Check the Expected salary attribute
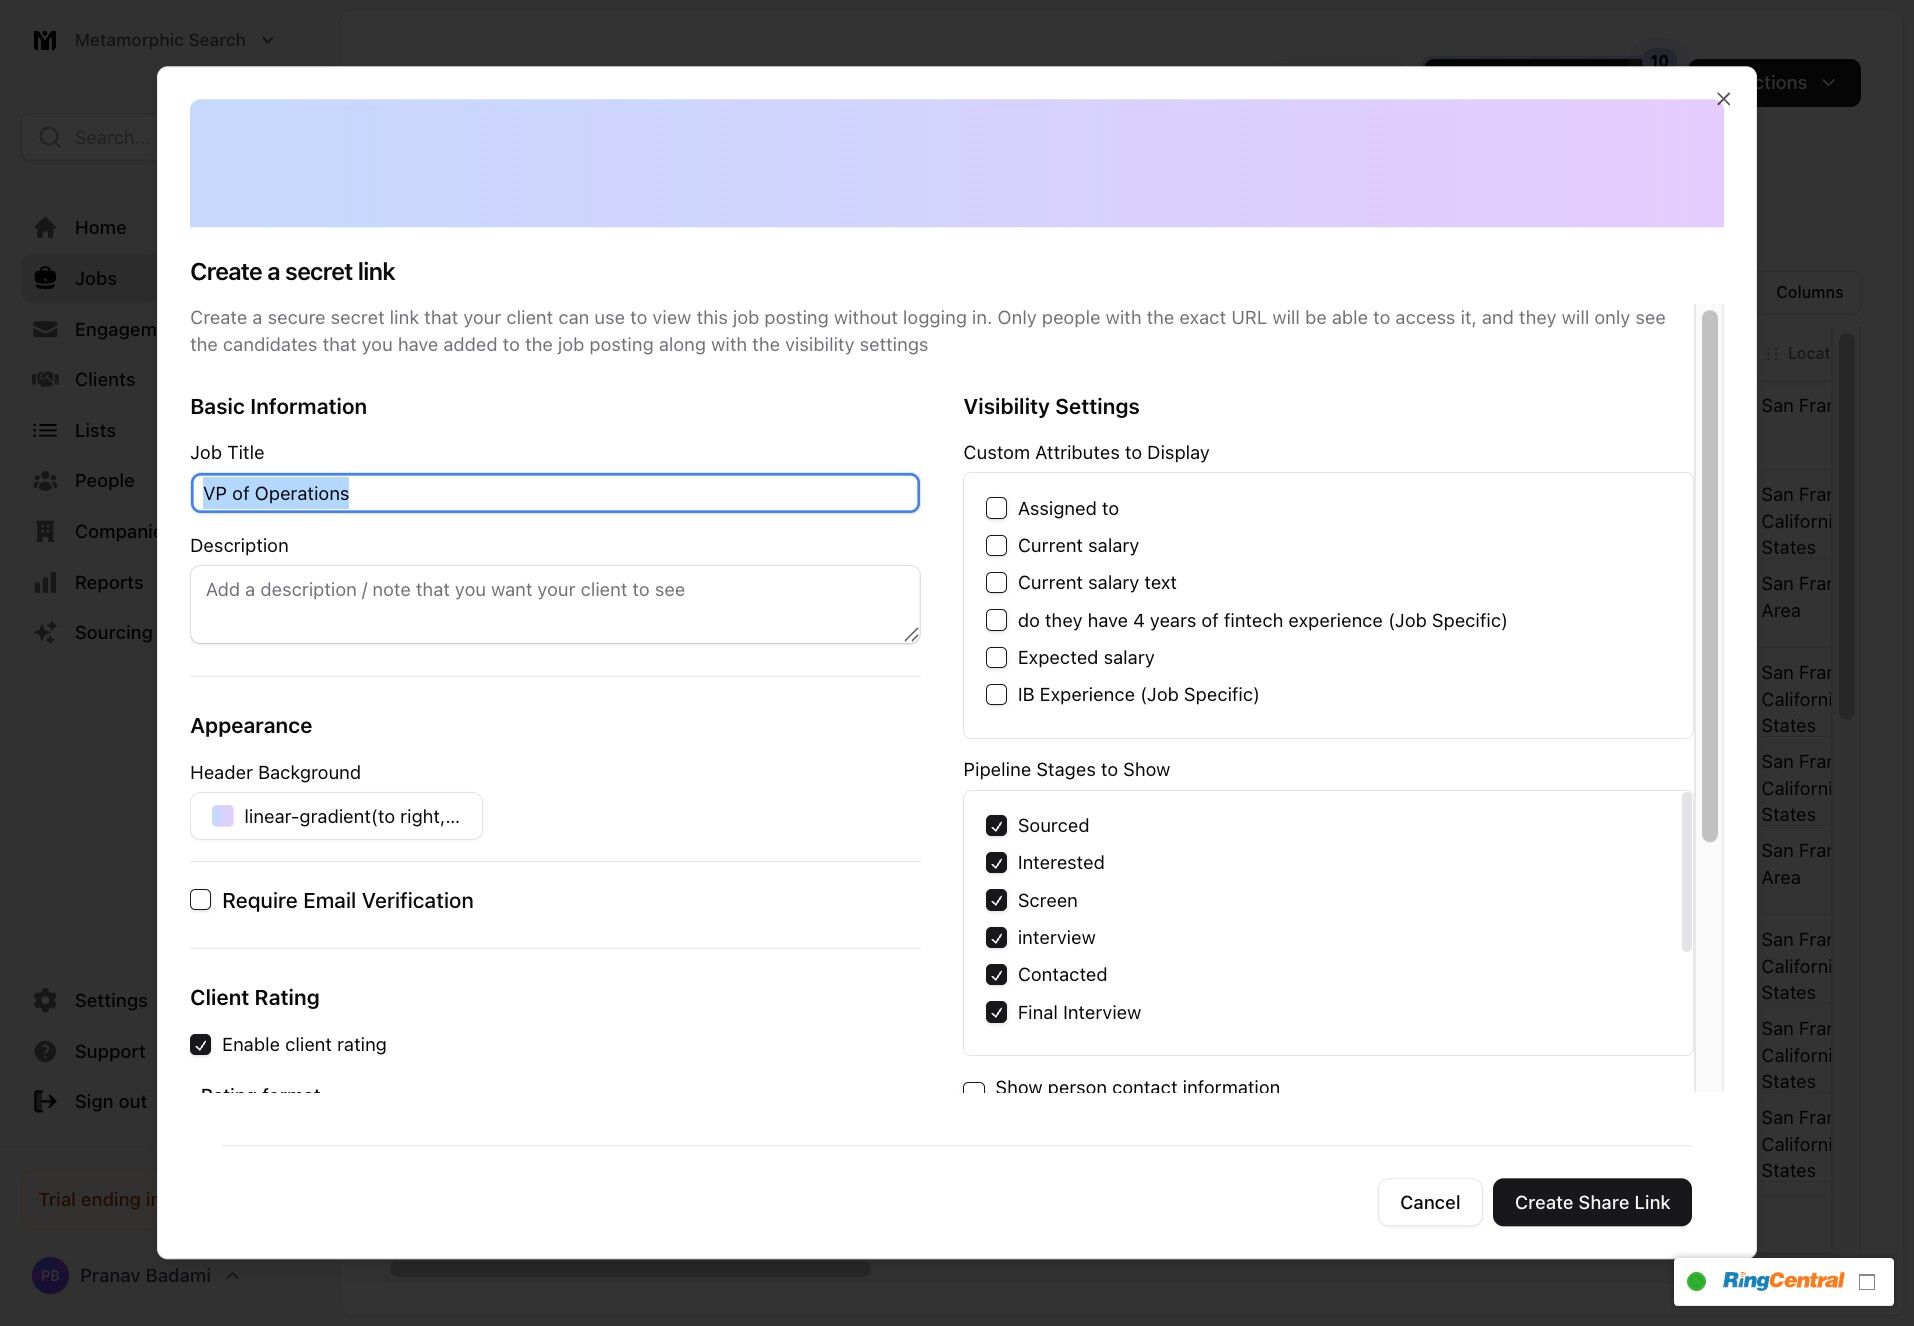Viewport: 1914px width, 1326px height. [x=996, y=658]
